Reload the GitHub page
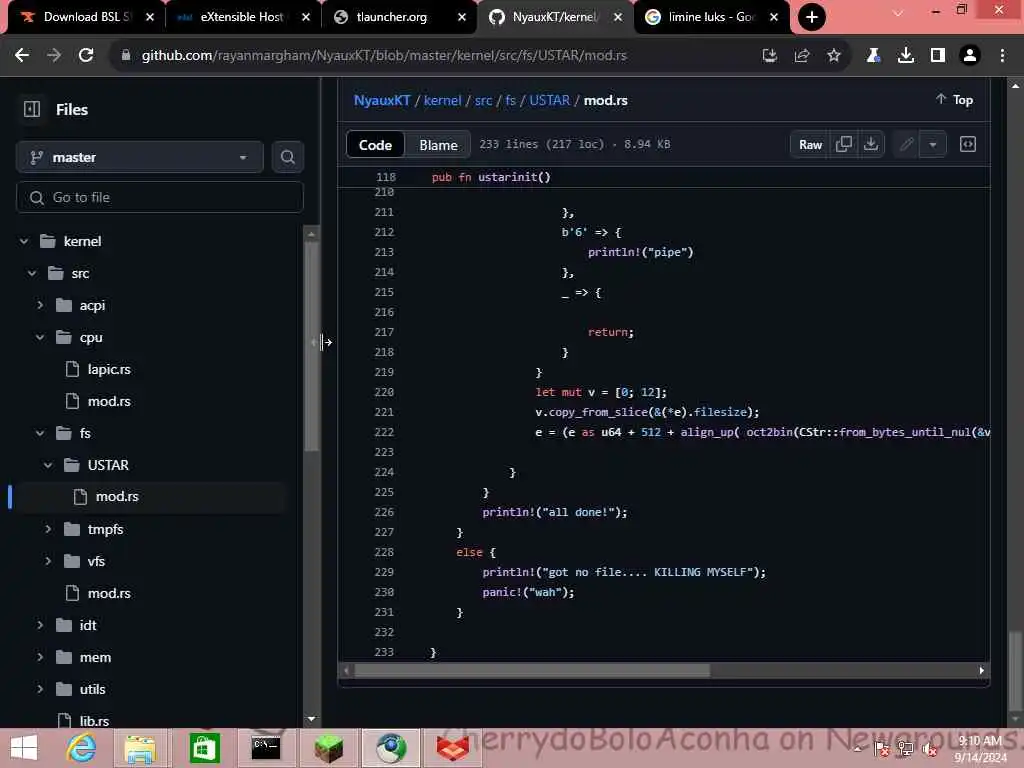The width and height of the screenshot is (1024, 768). click(x=86, y=56)
